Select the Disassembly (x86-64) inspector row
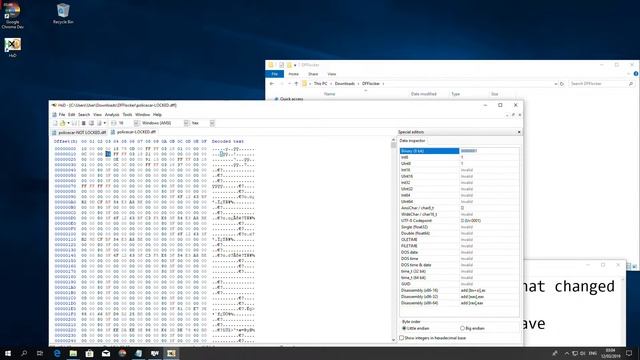The image size is (640, 360). point(459,303)
